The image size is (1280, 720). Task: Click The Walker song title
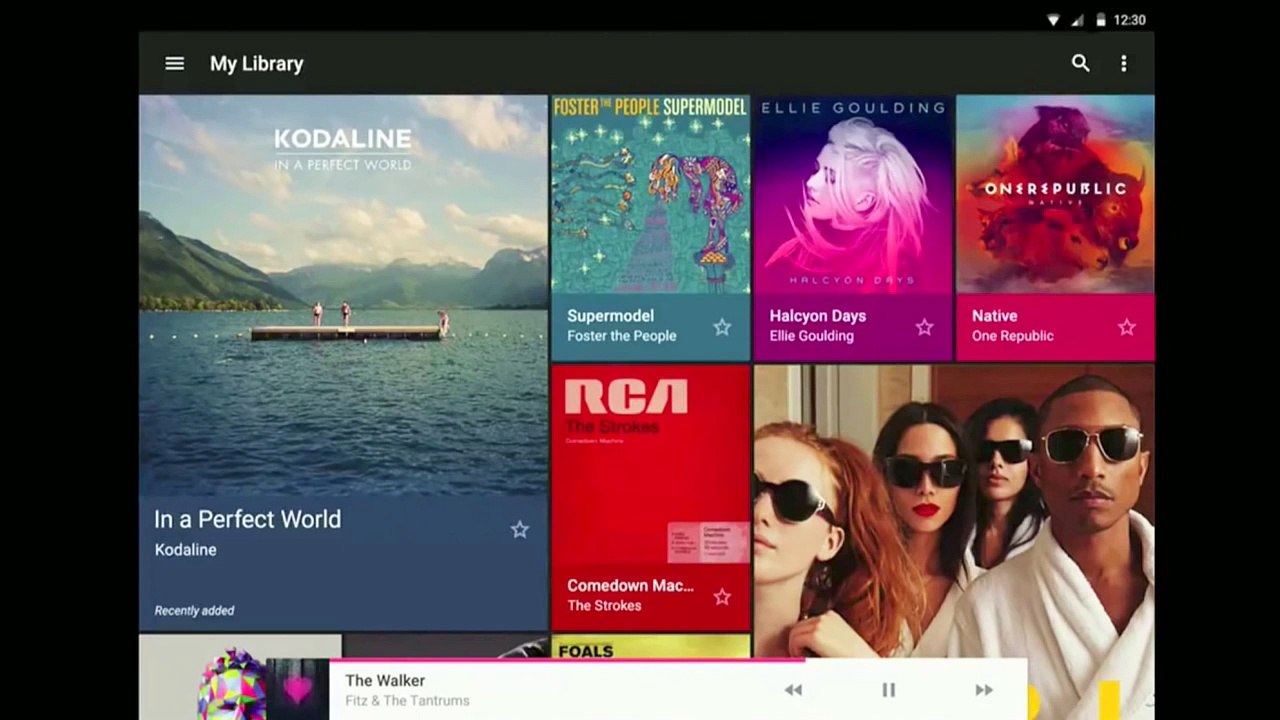point(385,680)
